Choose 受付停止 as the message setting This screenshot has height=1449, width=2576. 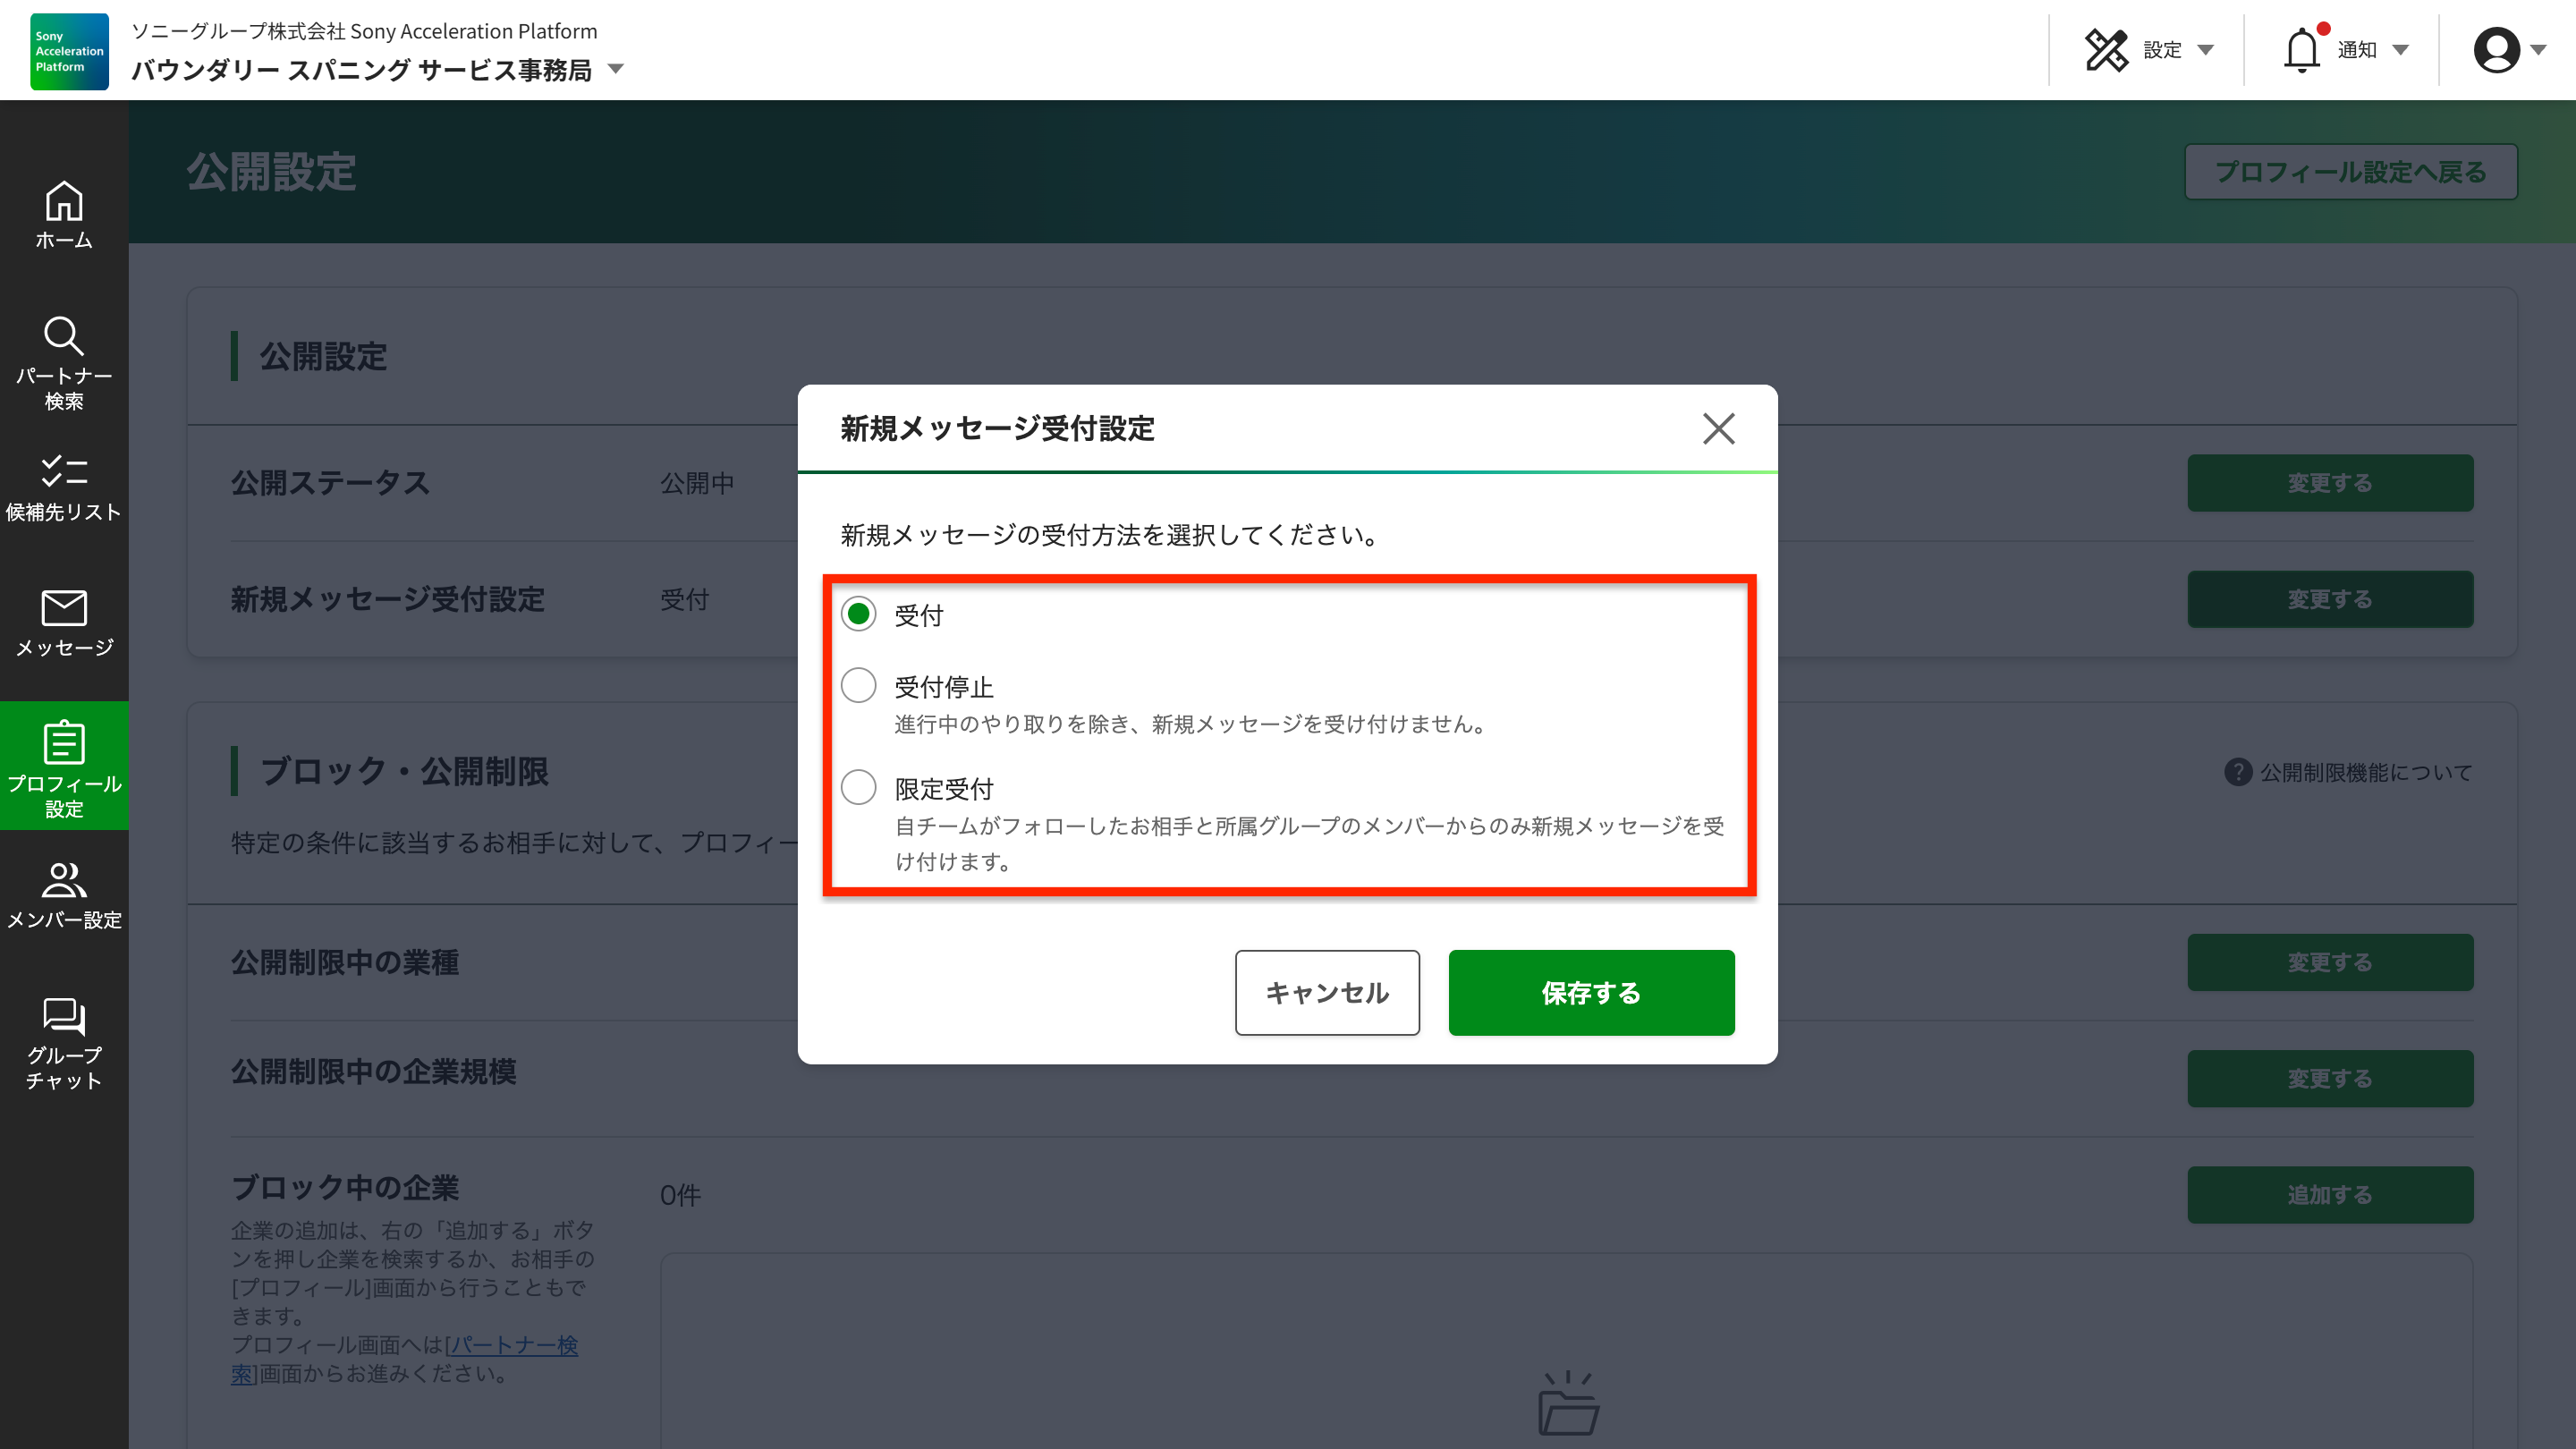[858, 686]
